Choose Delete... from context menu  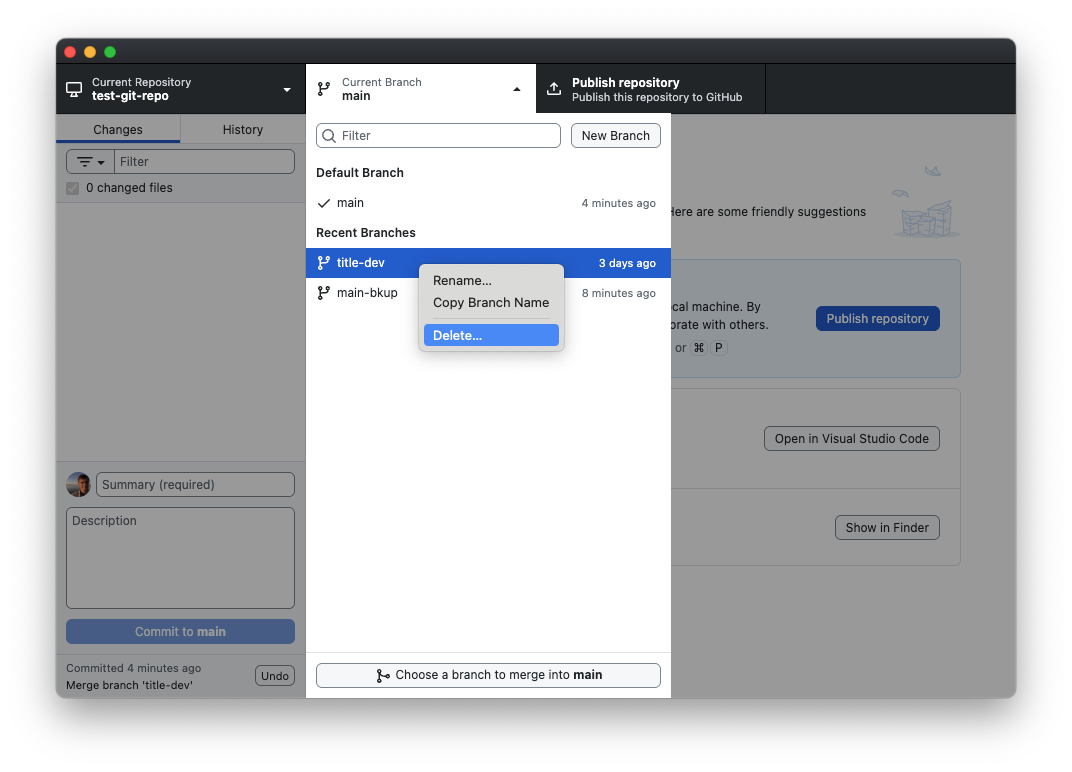[492, 336]
